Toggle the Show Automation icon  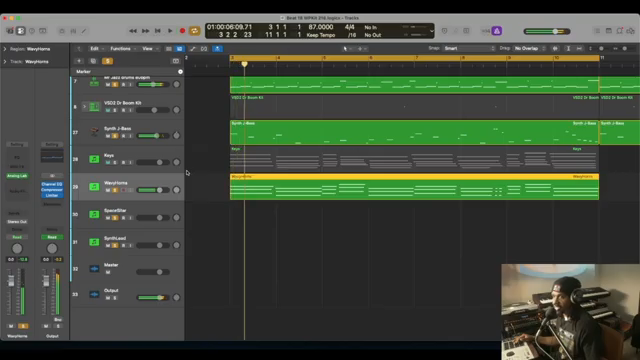point(193,49)
